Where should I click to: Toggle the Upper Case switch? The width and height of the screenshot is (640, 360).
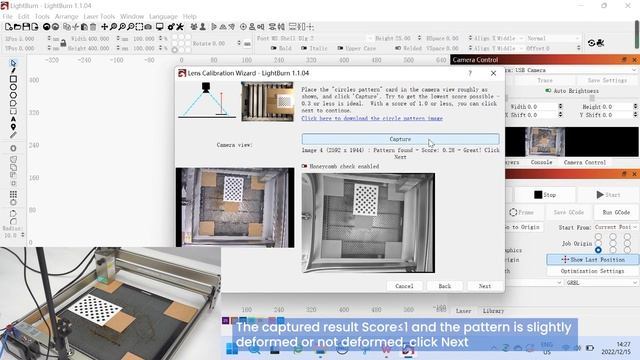[x=340, y=48]
